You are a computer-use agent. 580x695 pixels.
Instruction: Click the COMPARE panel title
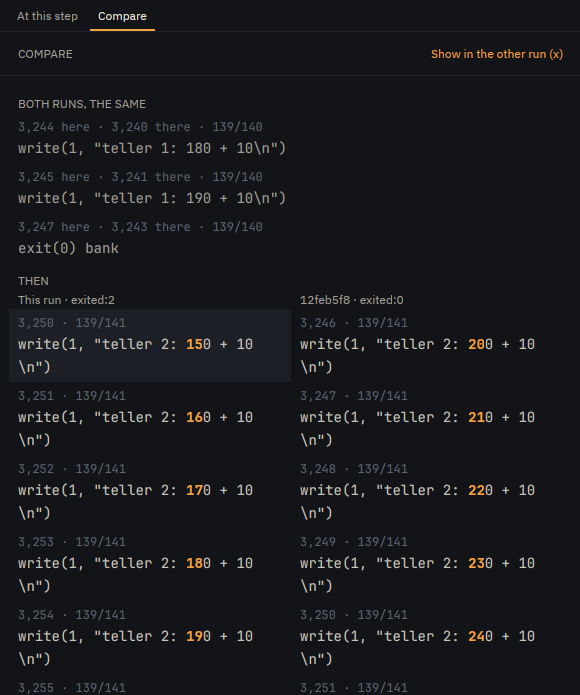[x=45, y=54]
